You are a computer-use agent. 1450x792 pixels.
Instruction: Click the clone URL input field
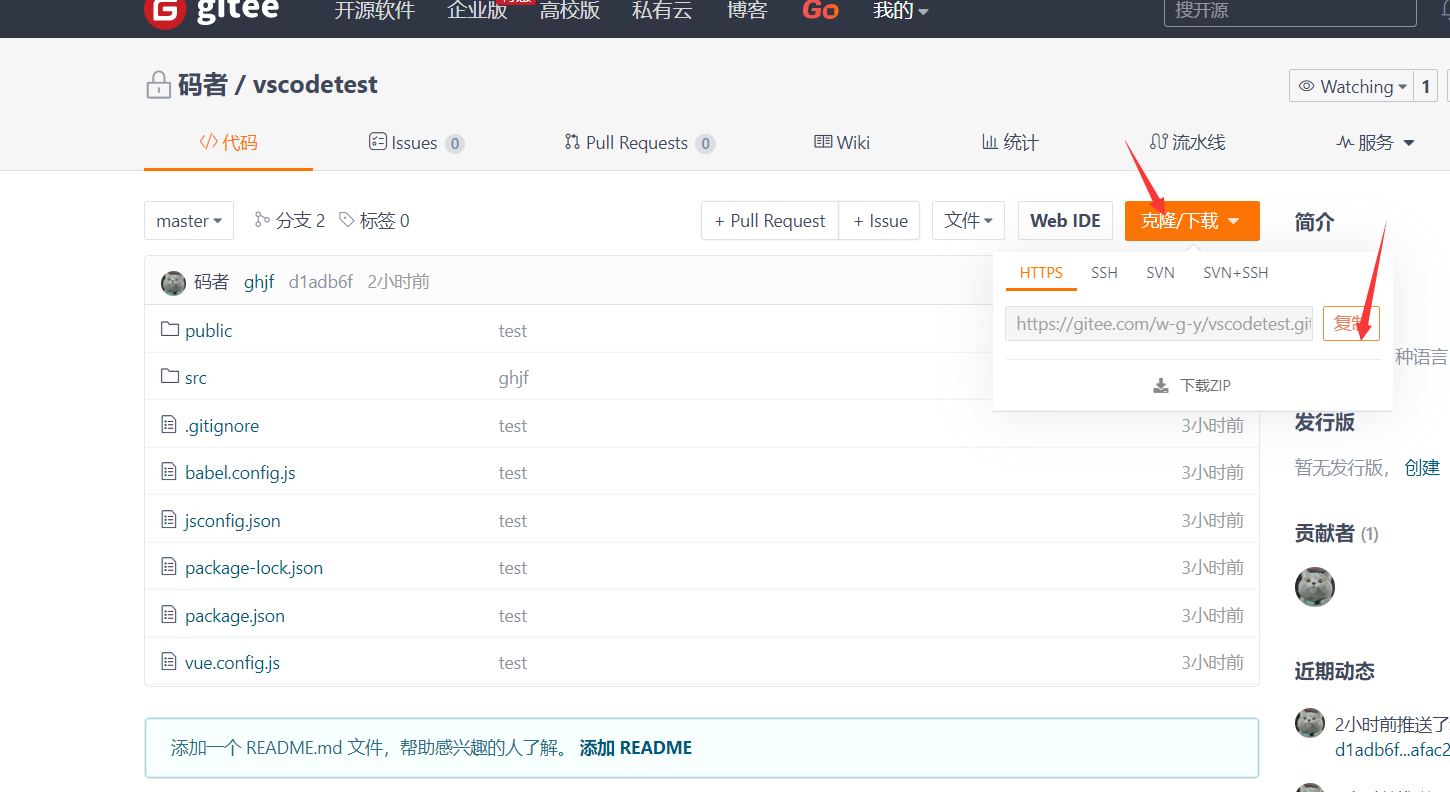pyautogui.click(x=1159, y=323)
